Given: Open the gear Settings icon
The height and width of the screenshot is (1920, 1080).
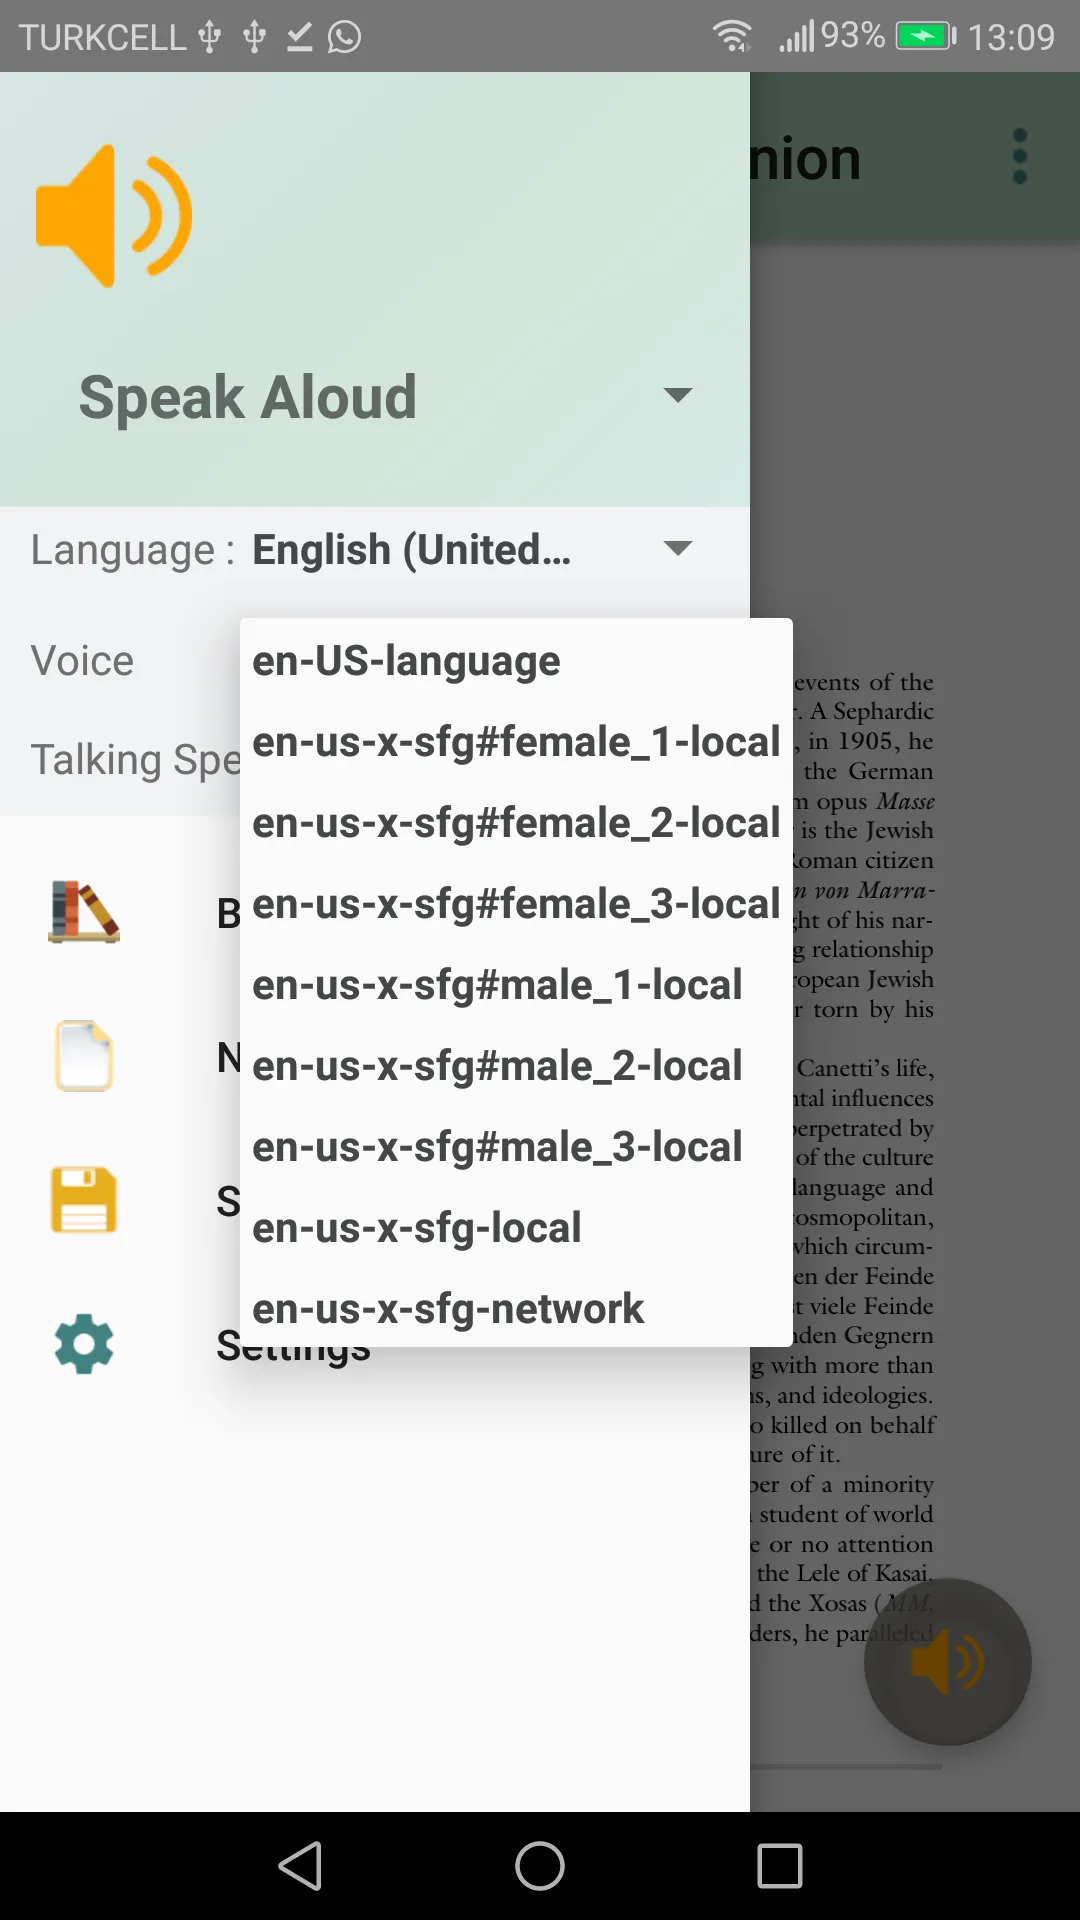Looking at the screenshot, I should (84, 1344).
